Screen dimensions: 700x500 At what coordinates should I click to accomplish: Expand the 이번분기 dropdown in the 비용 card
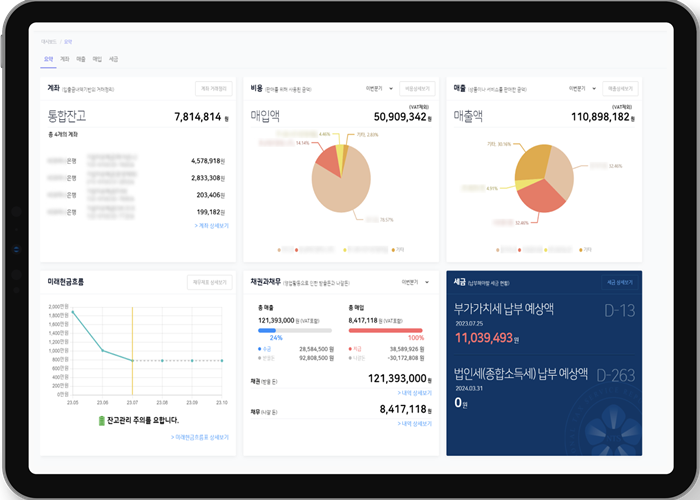pyautogui.click(x=379, y=89)
